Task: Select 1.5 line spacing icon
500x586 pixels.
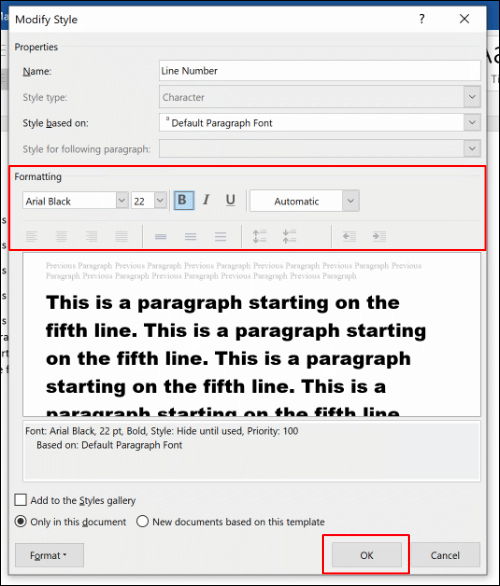Action: click(190, 236)
